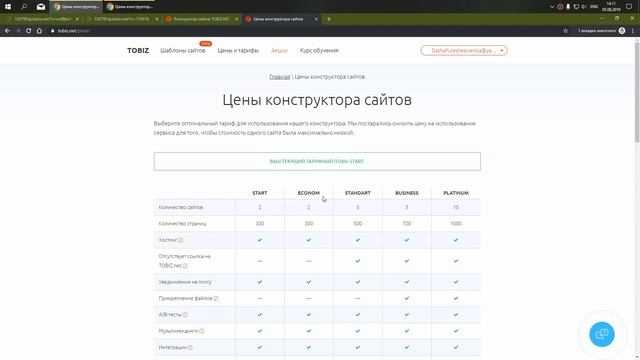640x360 pixels.
Task: Go forward in browser history
Action: coord(18,31)
